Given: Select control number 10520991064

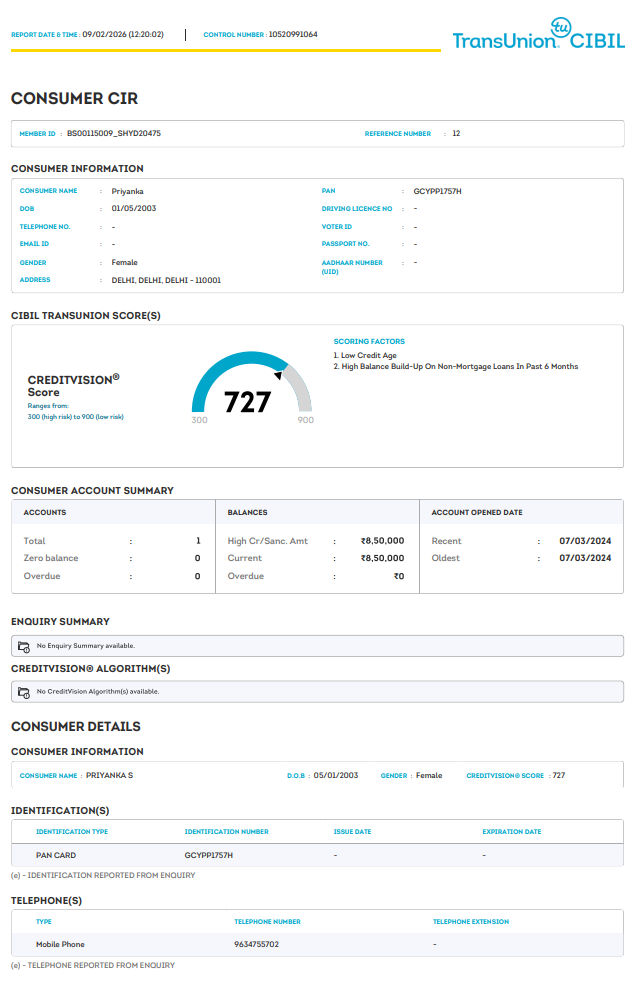Looking at the screenshot, I should [292, 35].
